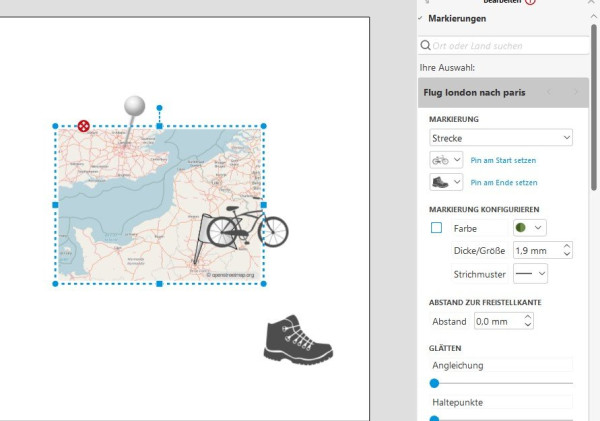This screenshot has height=421, width=600.
Task: Collapse the Markierungen section
Action: pos(421,19)
